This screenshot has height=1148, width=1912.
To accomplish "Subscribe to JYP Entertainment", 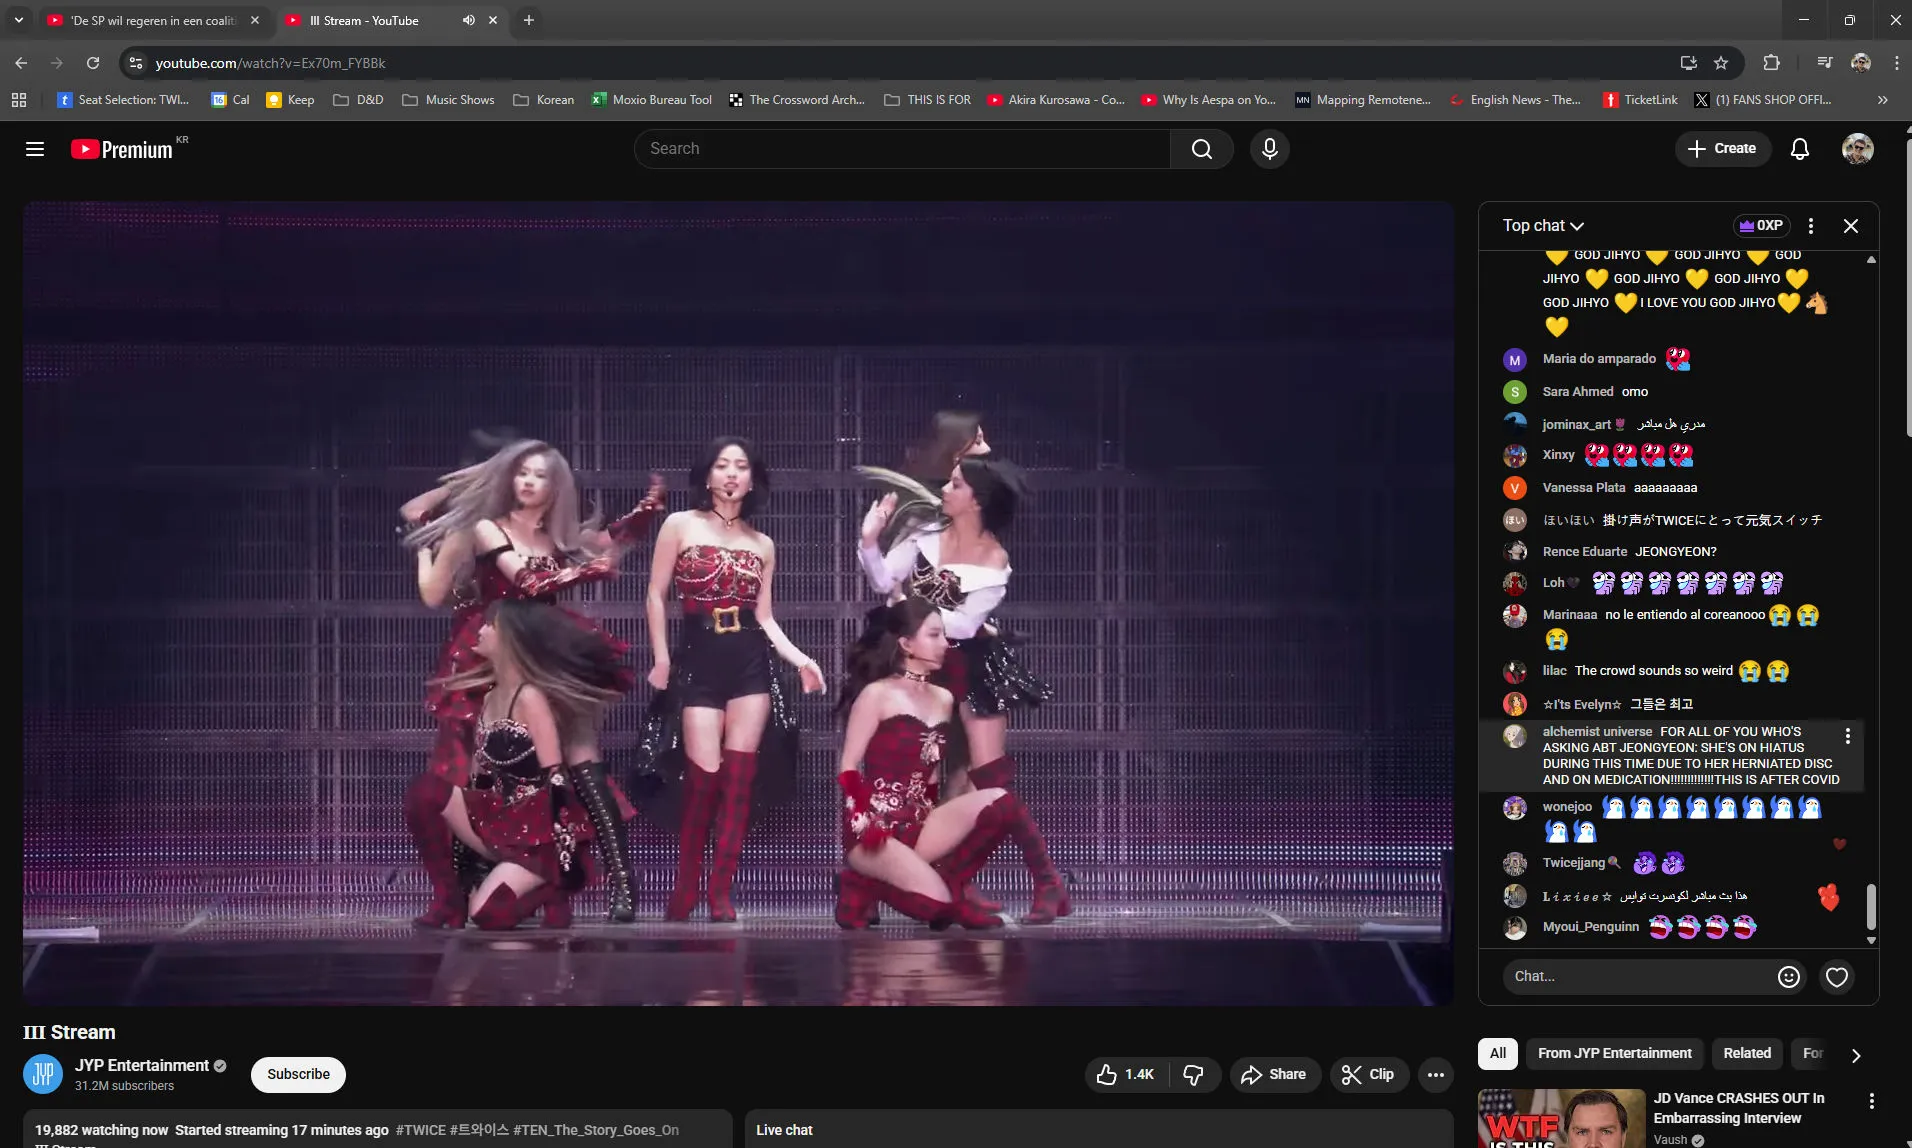I will click(x=298, y=1075).
